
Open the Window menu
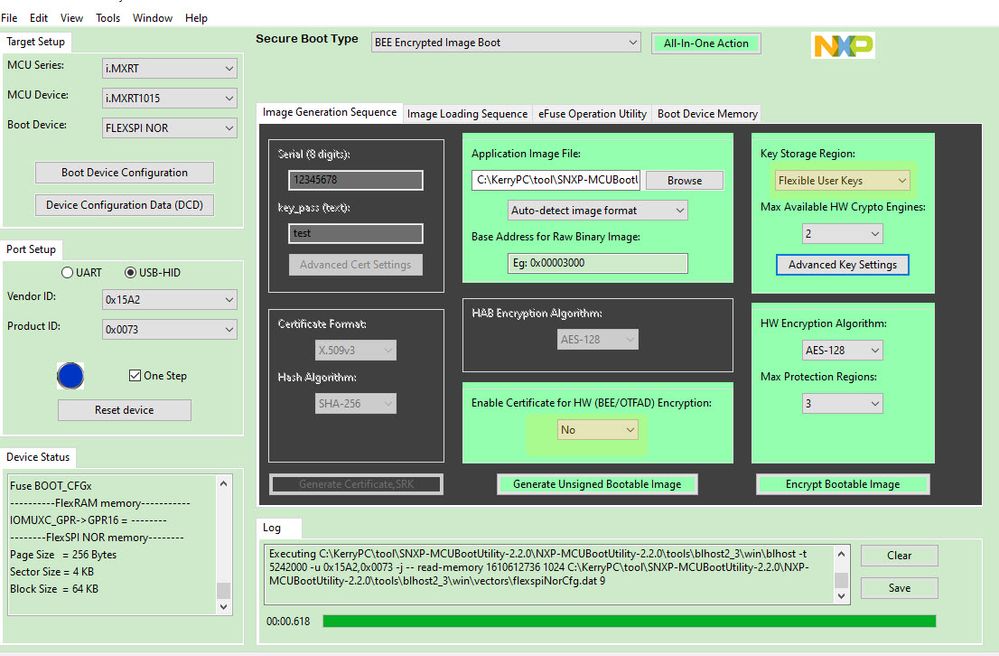pos(152,18)
